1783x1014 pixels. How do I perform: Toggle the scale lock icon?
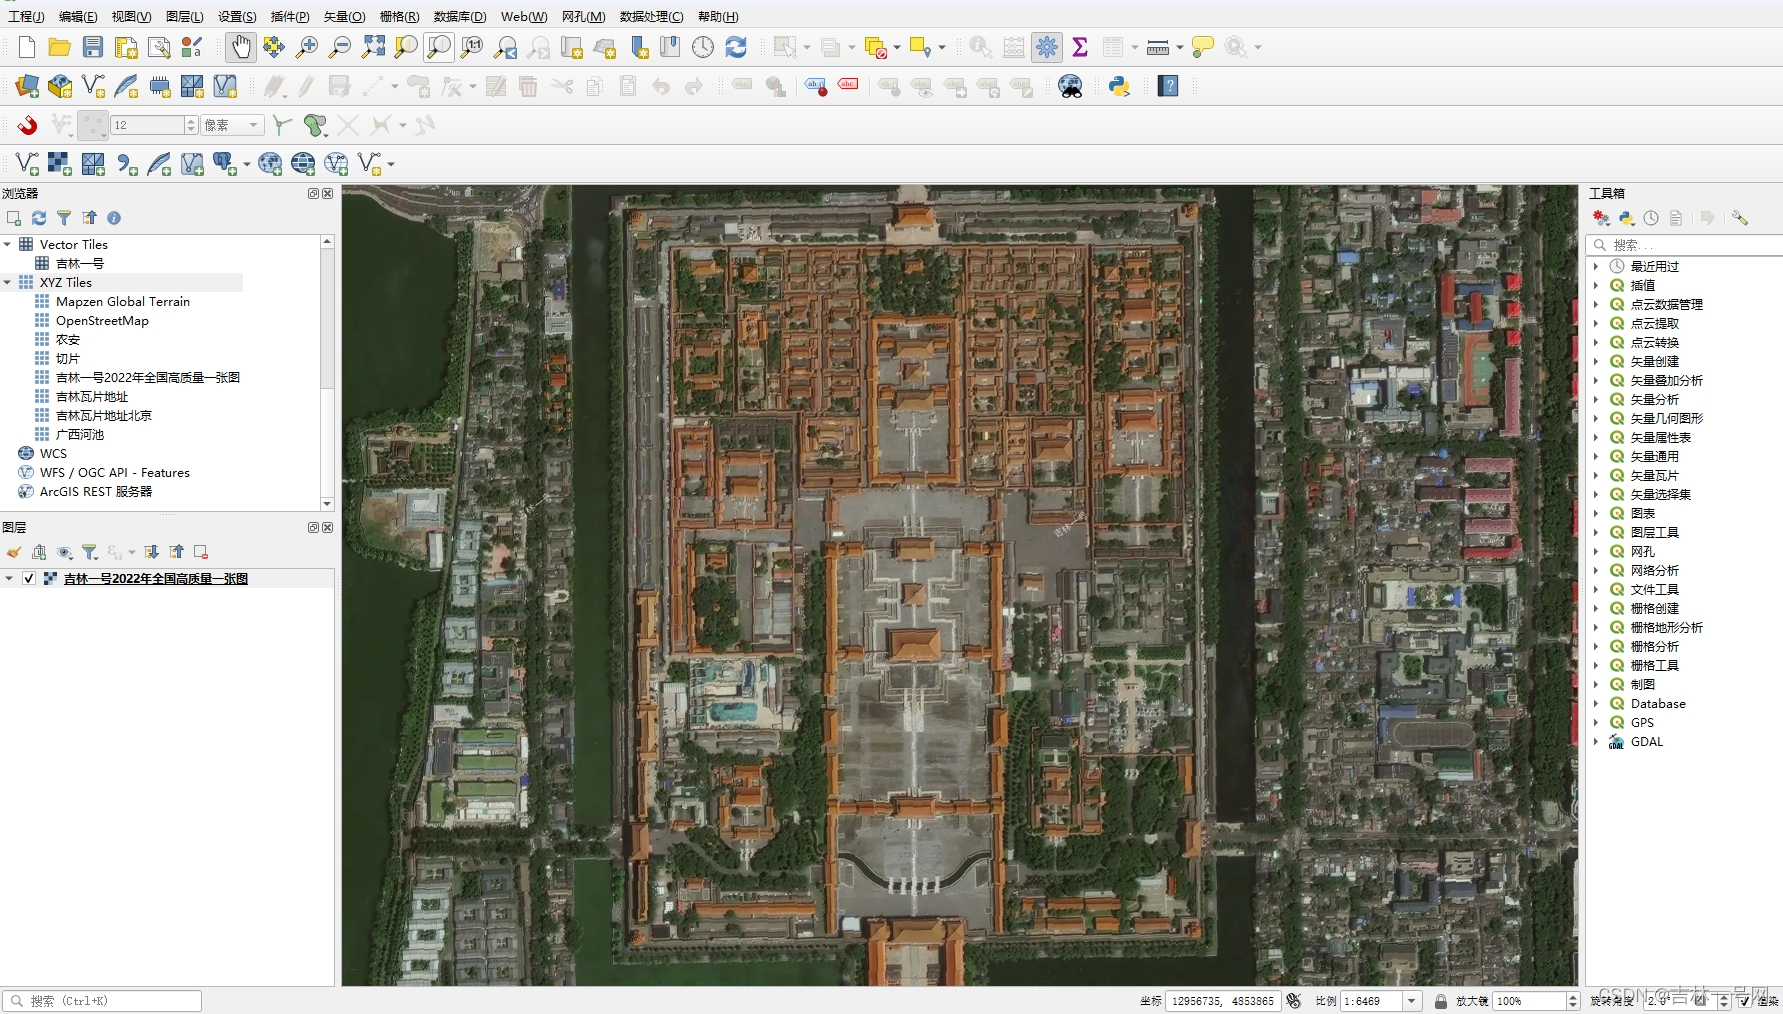click(1441, 1001)
